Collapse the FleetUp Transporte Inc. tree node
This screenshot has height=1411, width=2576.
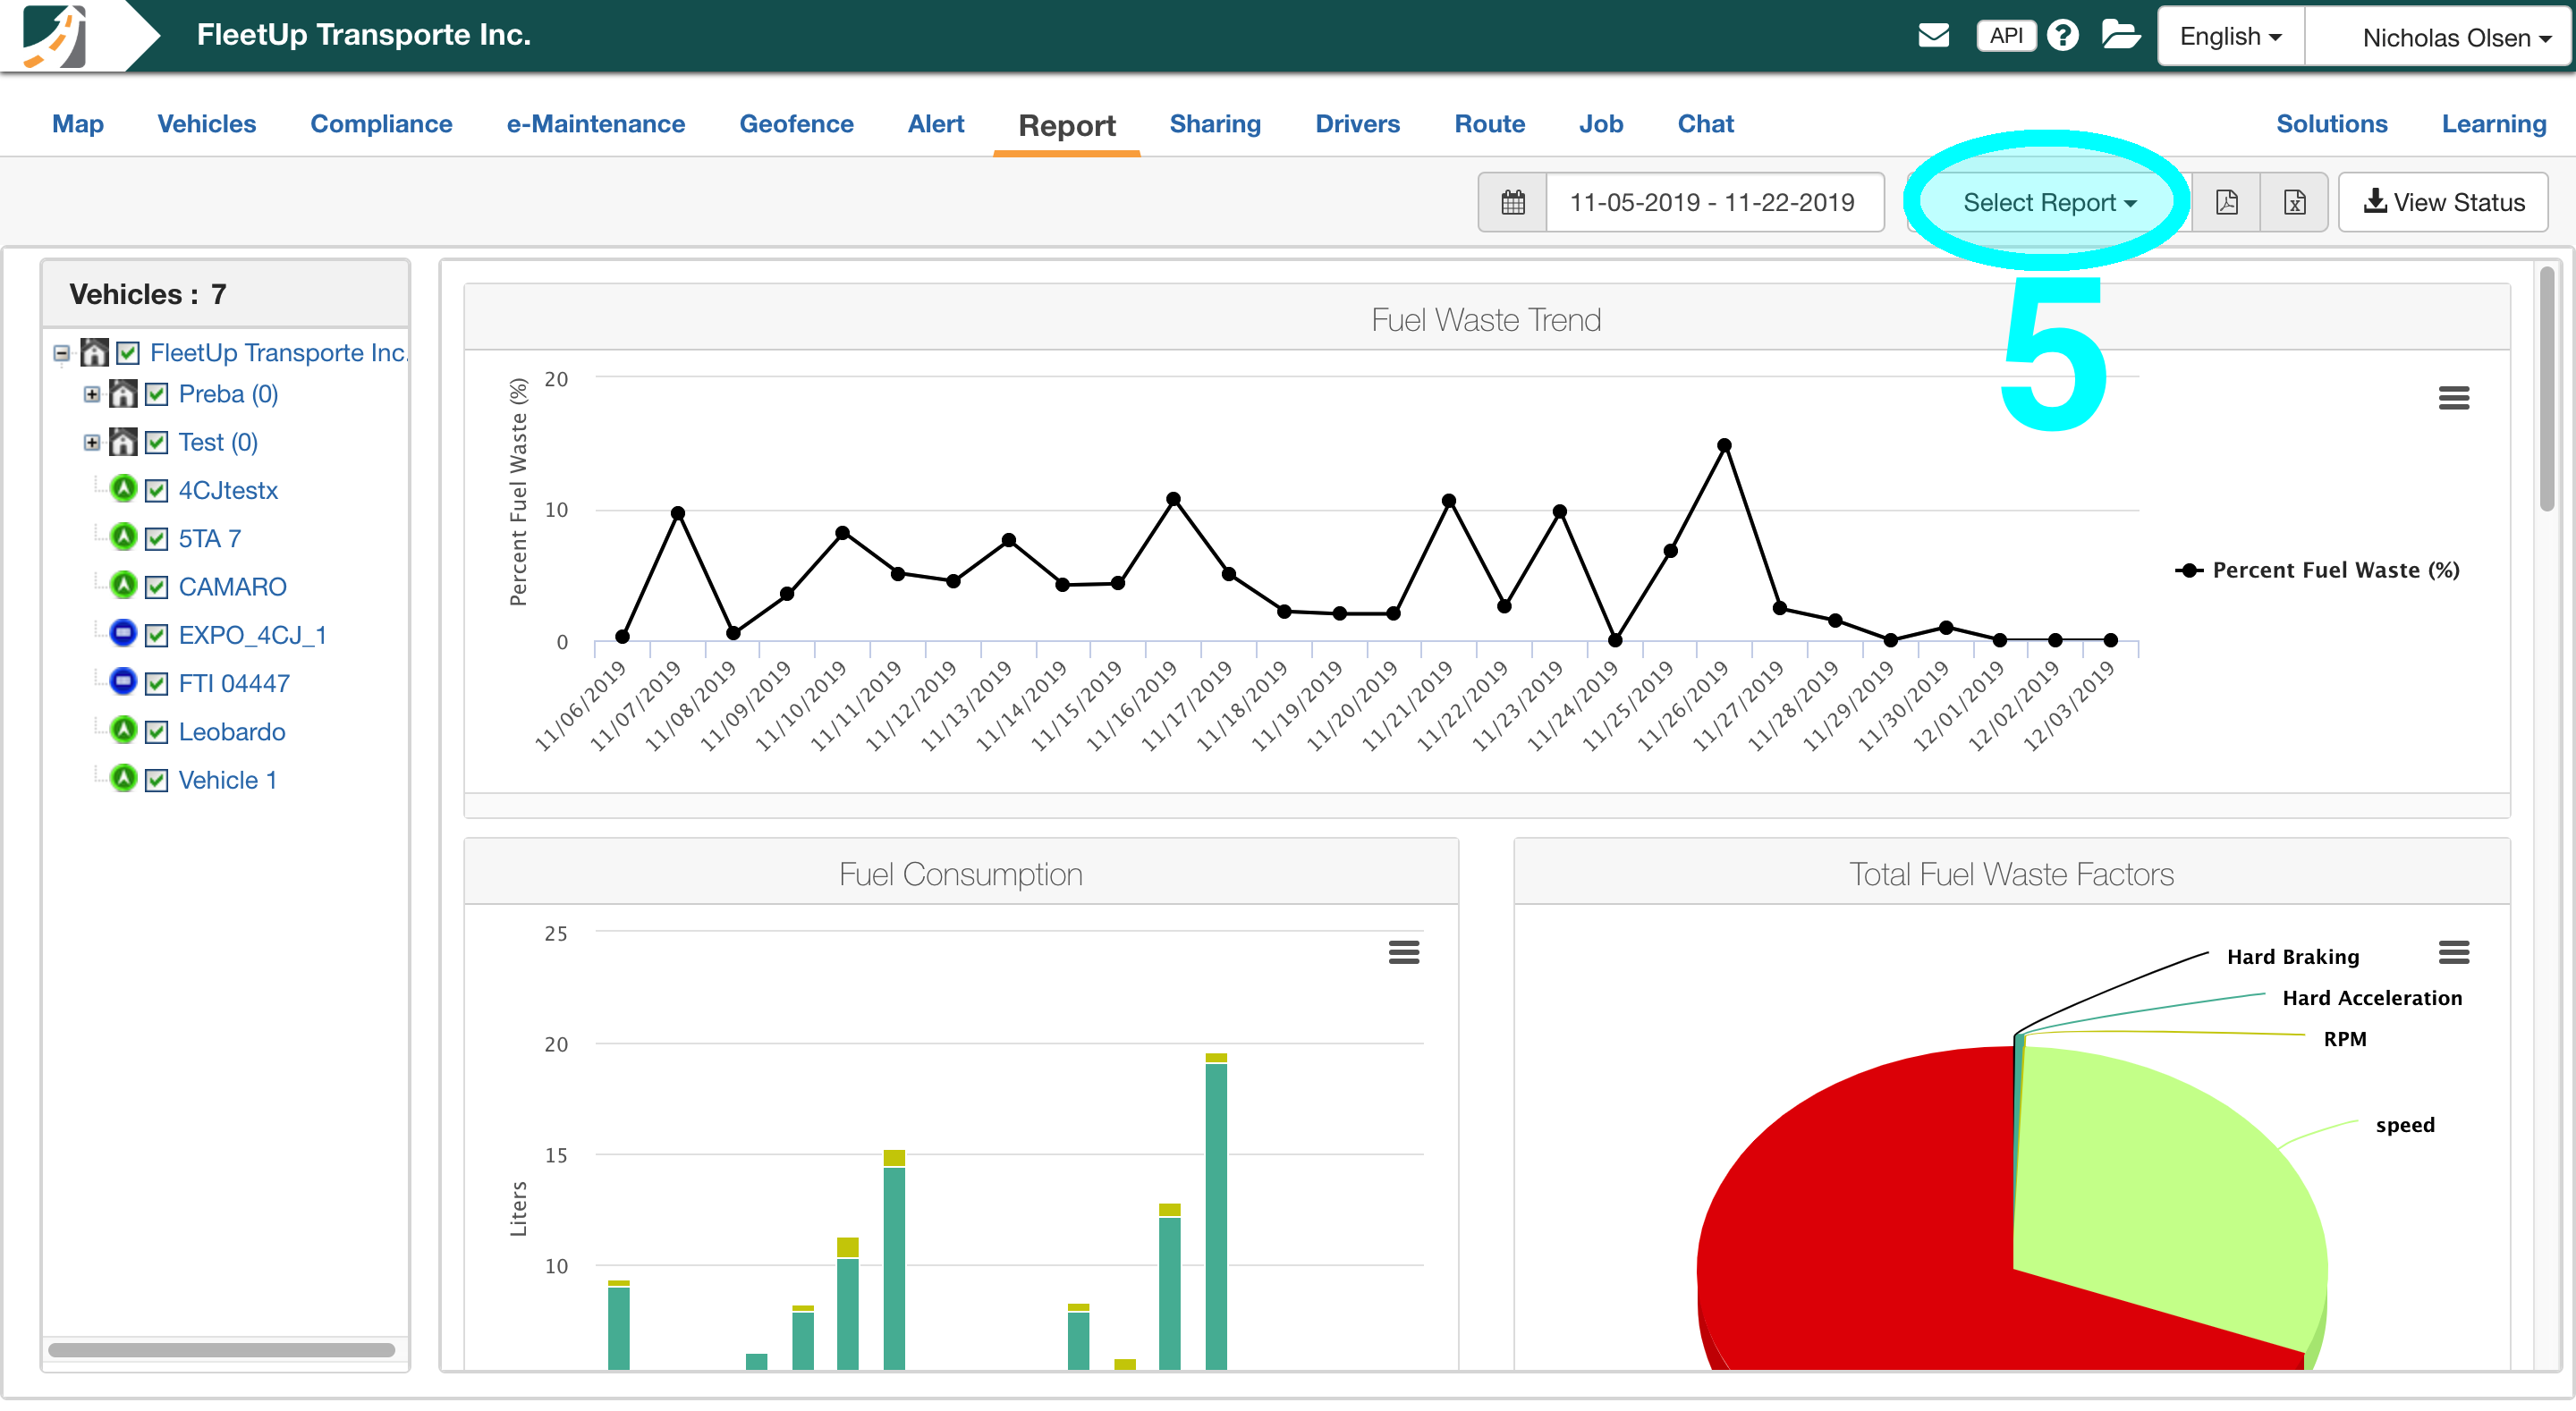pyautogui.click(x=62, y=353)
